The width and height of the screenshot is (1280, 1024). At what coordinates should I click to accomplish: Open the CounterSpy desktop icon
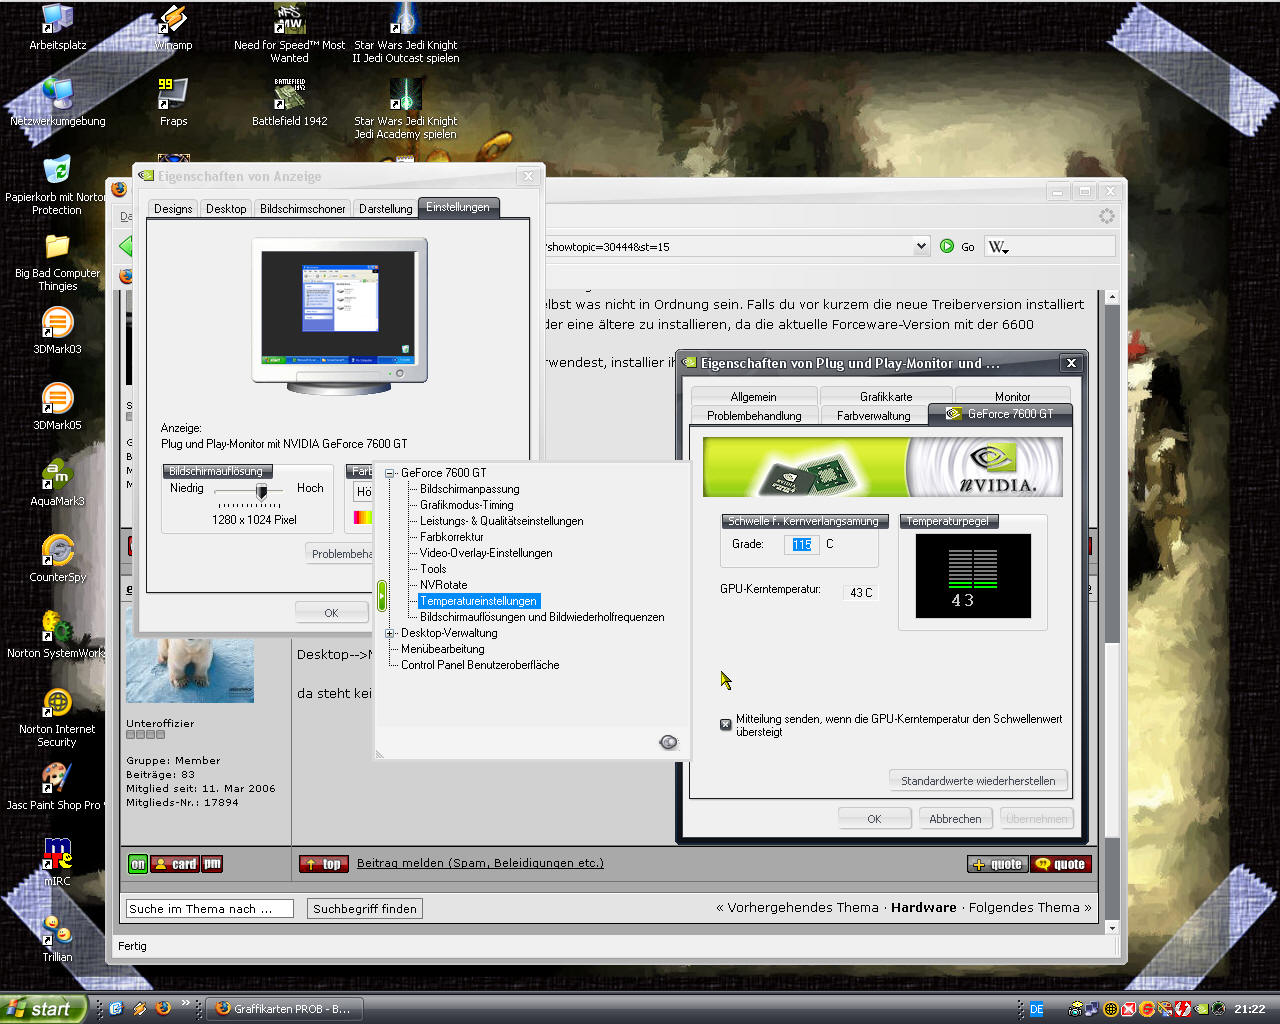click(57, 552)
